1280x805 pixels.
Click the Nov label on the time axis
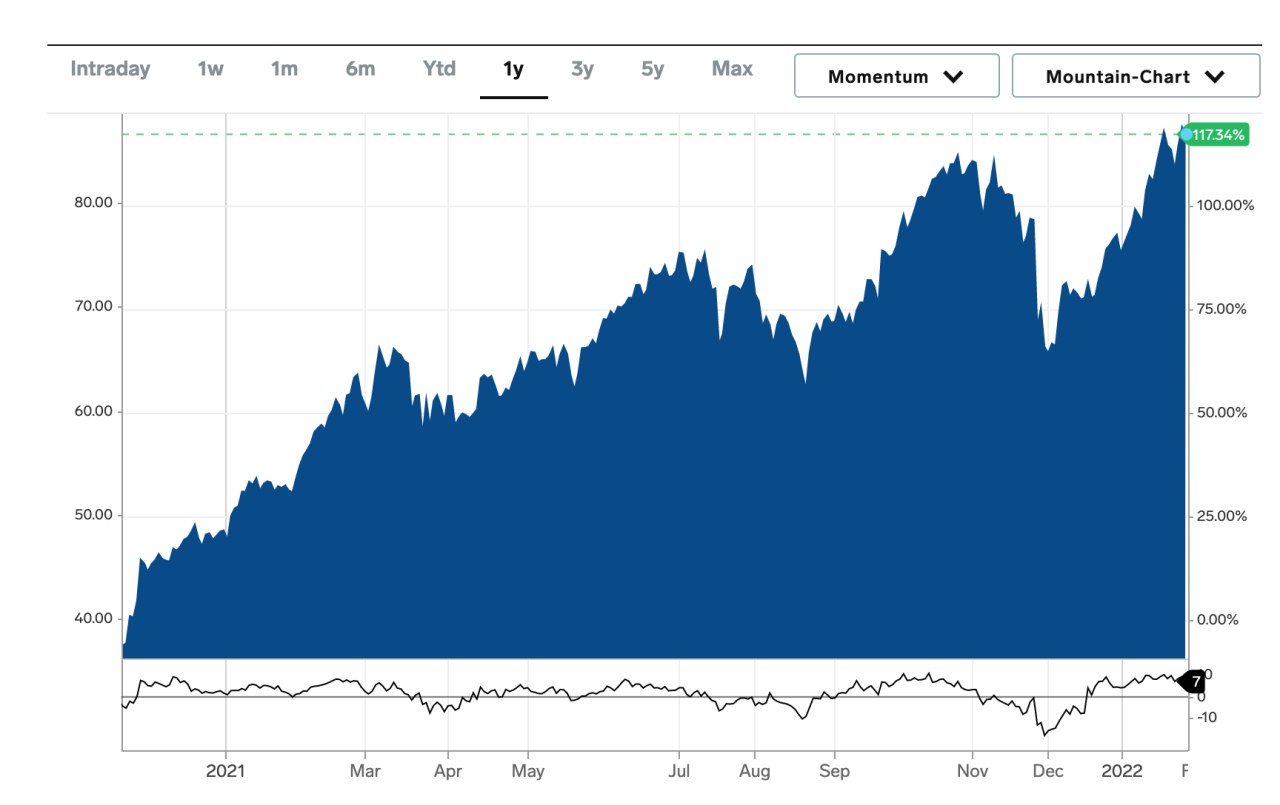point(972,771)
